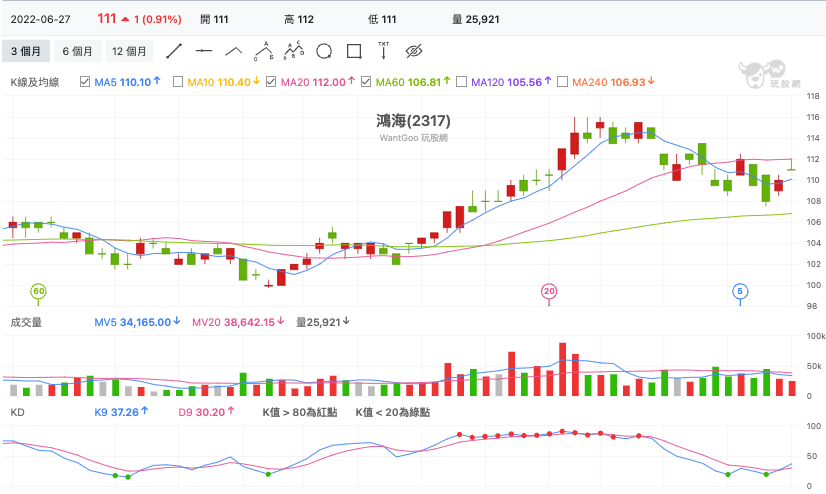Click the MA10 110.40 label
Screen dimensions: 826x494
pos(224,82)
